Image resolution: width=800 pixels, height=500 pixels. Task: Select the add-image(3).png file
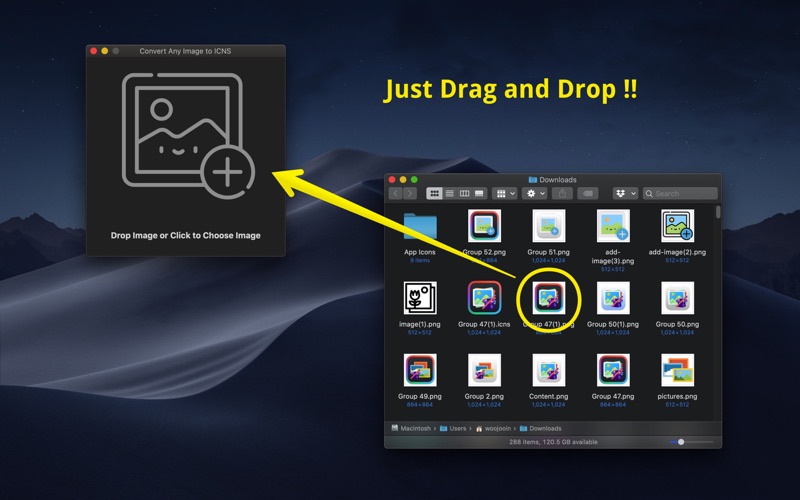coord(613,226)
